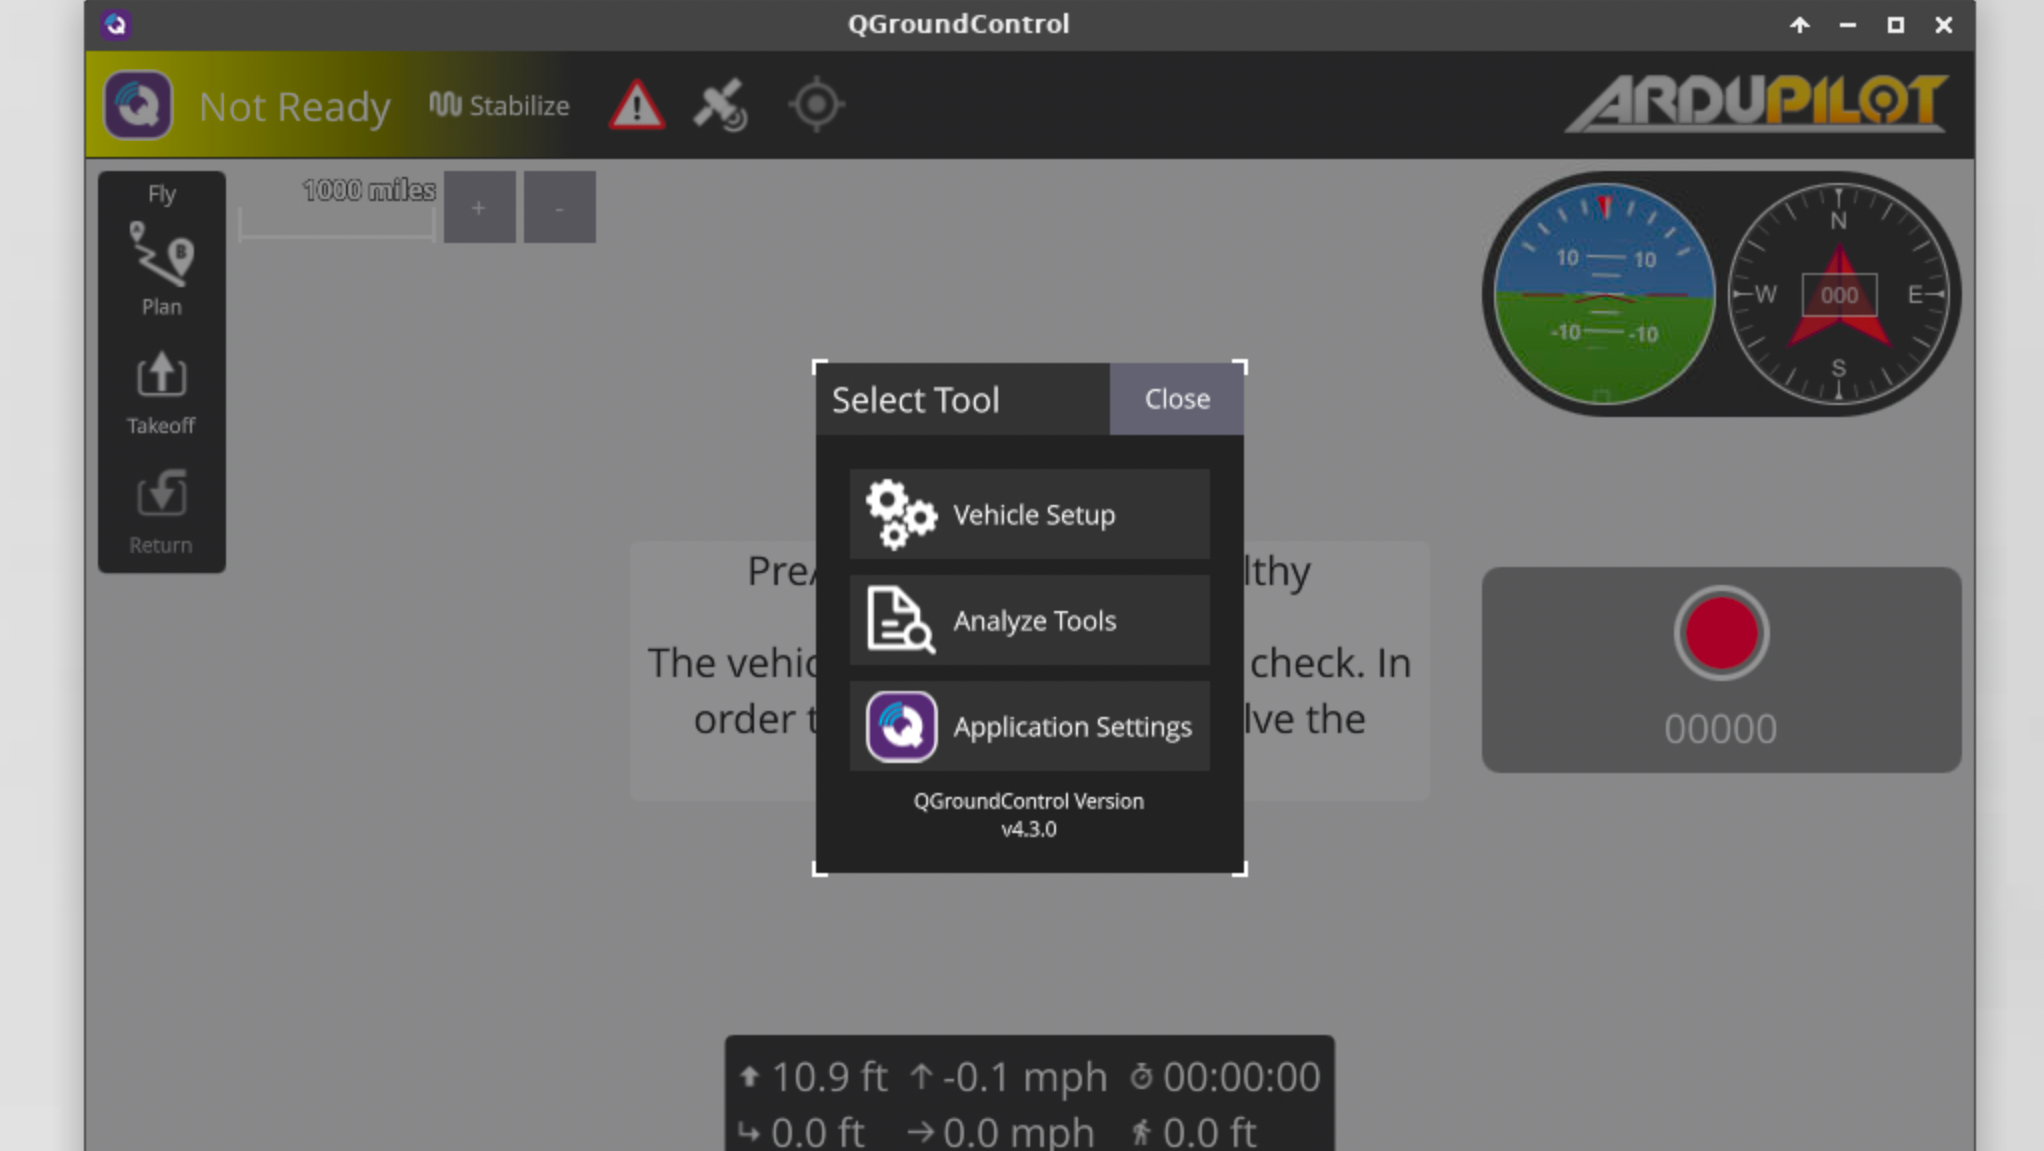2044x1151 pixels.
Task: Open Application Settings purple Q icon
Action: point(1029,726)
